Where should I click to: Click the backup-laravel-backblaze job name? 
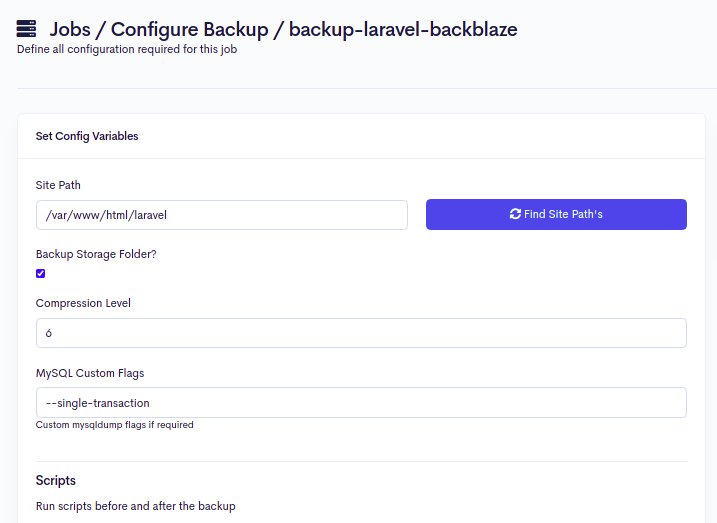(x=403, y=29)
